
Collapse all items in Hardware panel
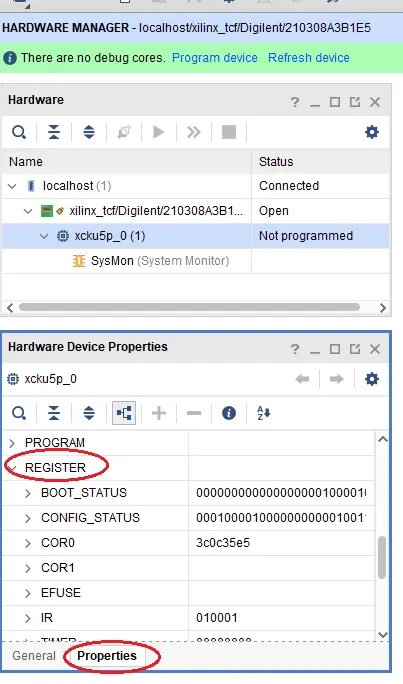click(x=54, y=132)
